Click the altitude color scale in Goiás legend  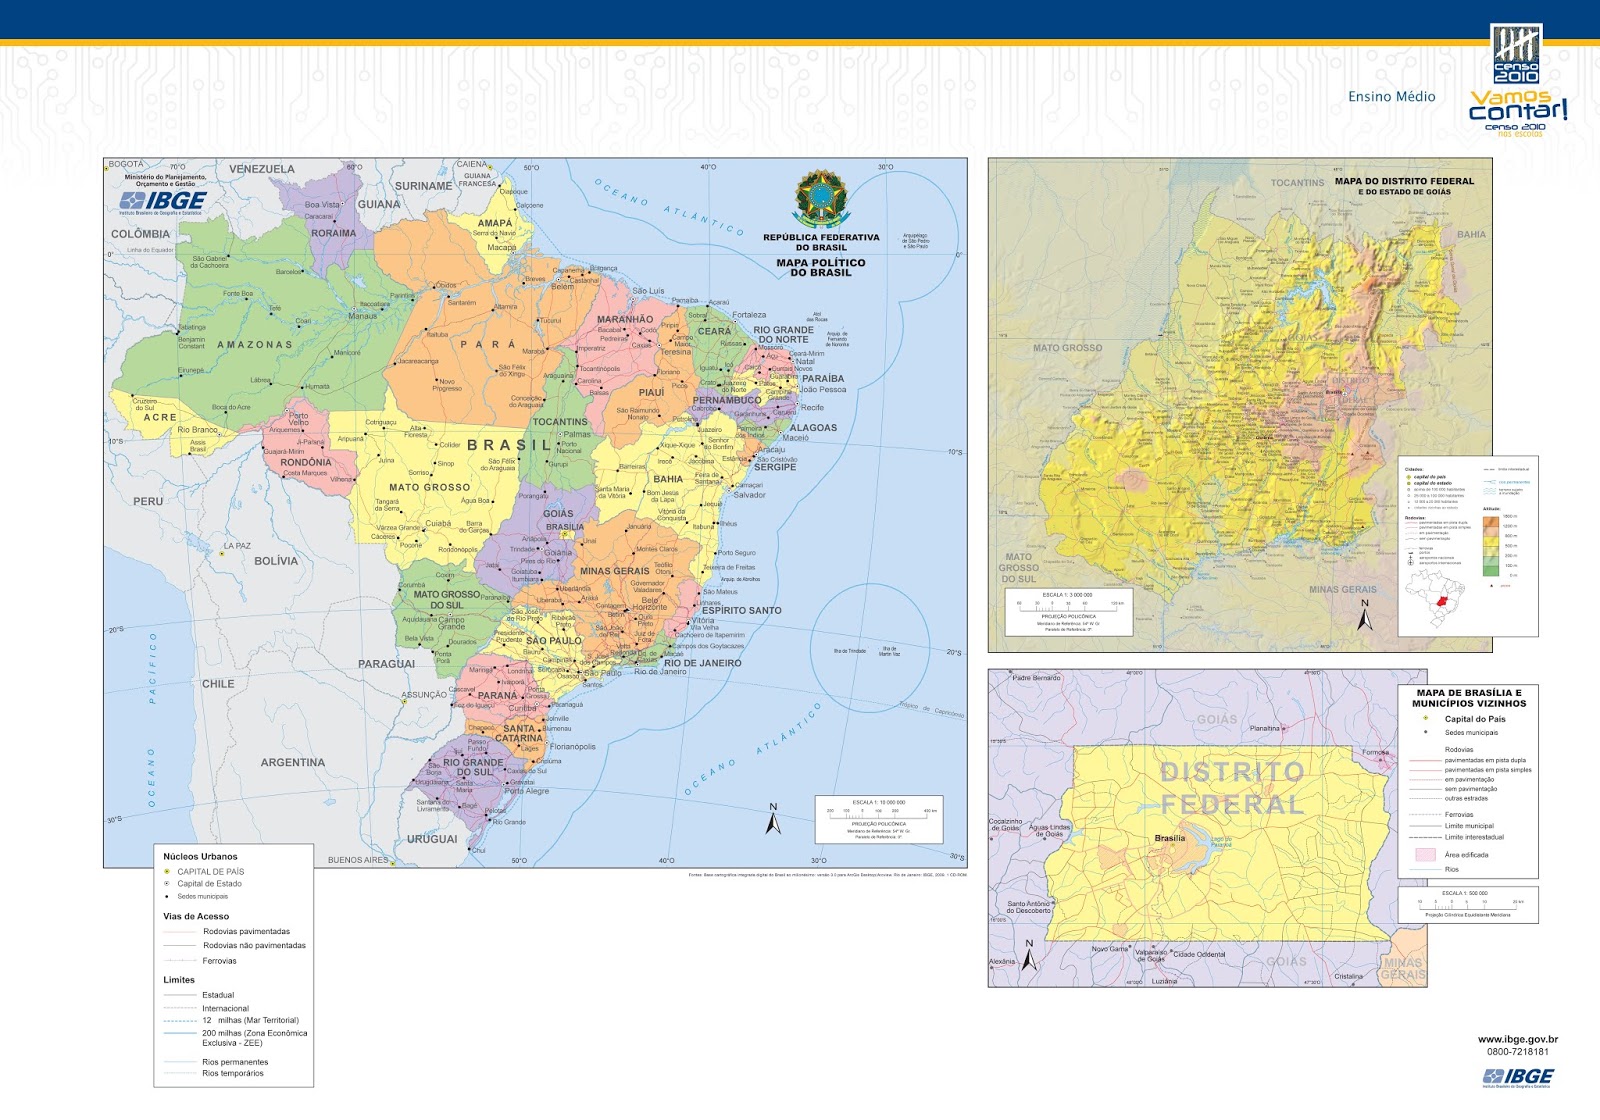[x=1490, y=546]
